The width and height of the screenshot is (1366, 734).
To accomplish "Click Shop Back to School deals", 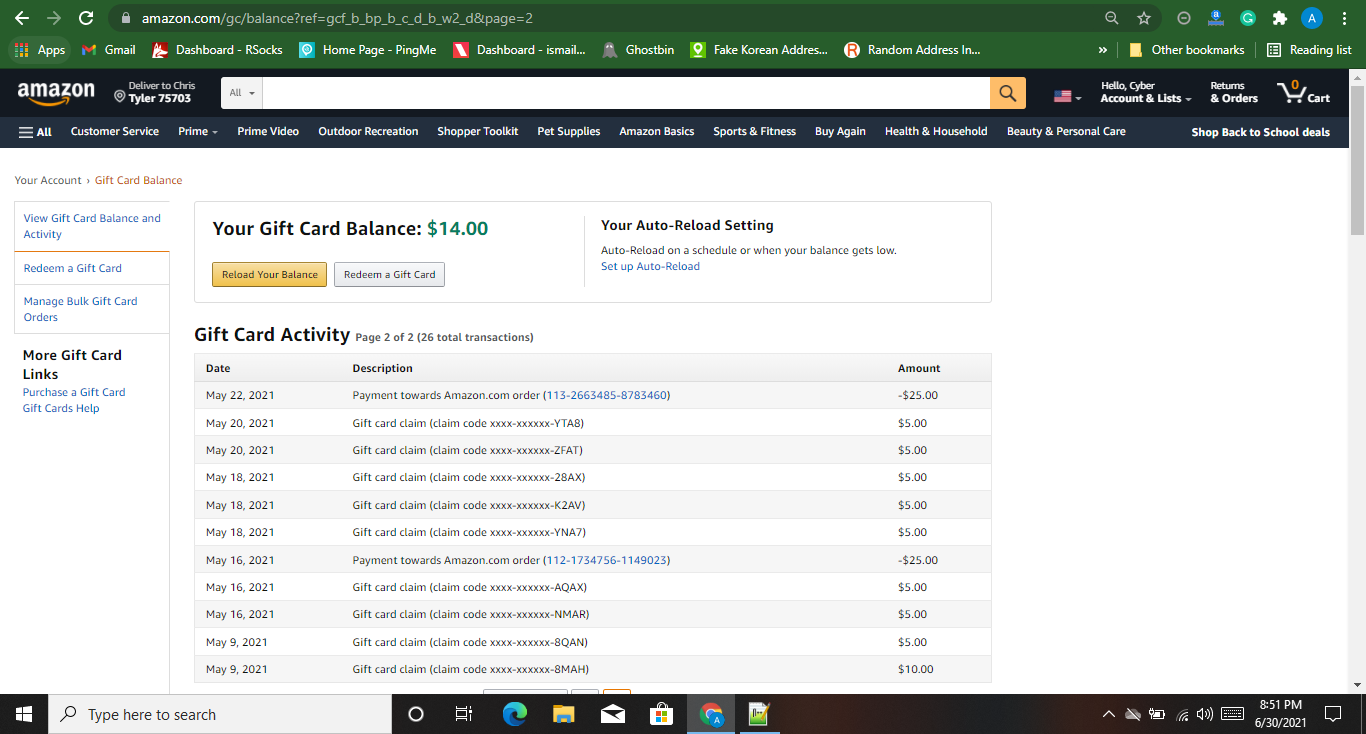I will [x=1261, y=132].
